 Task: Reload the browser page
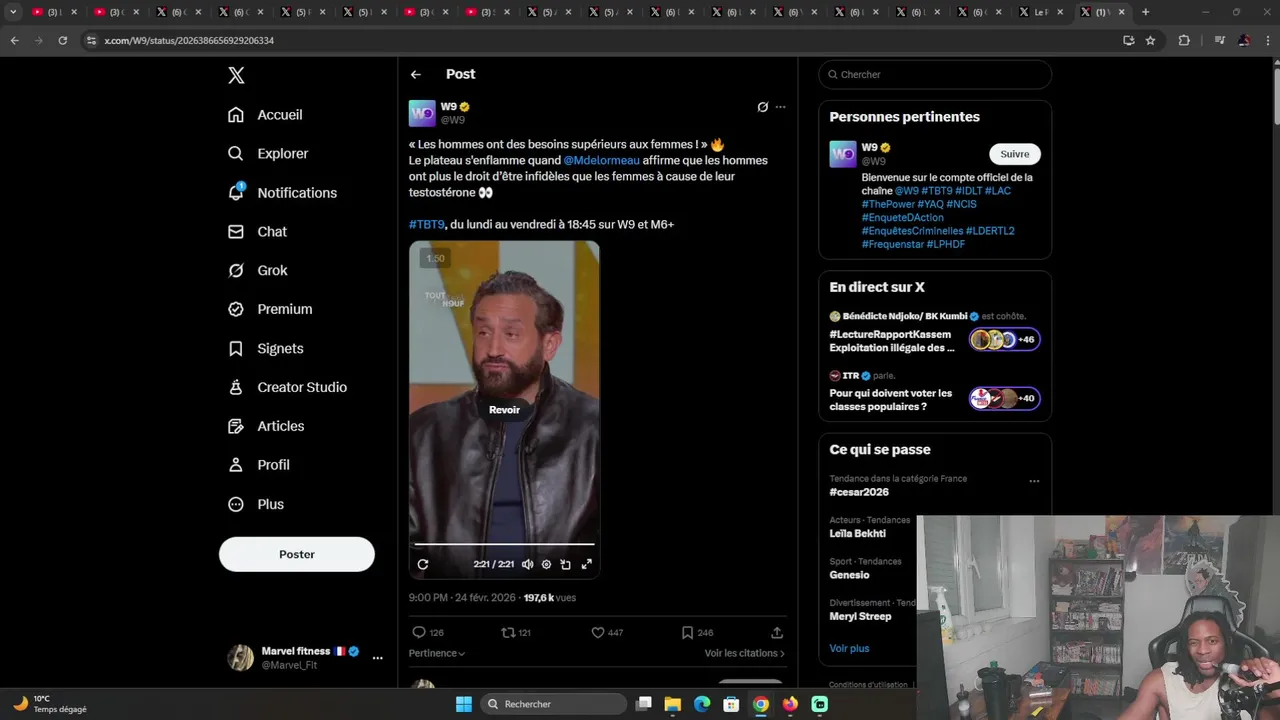tap(62, 40)
